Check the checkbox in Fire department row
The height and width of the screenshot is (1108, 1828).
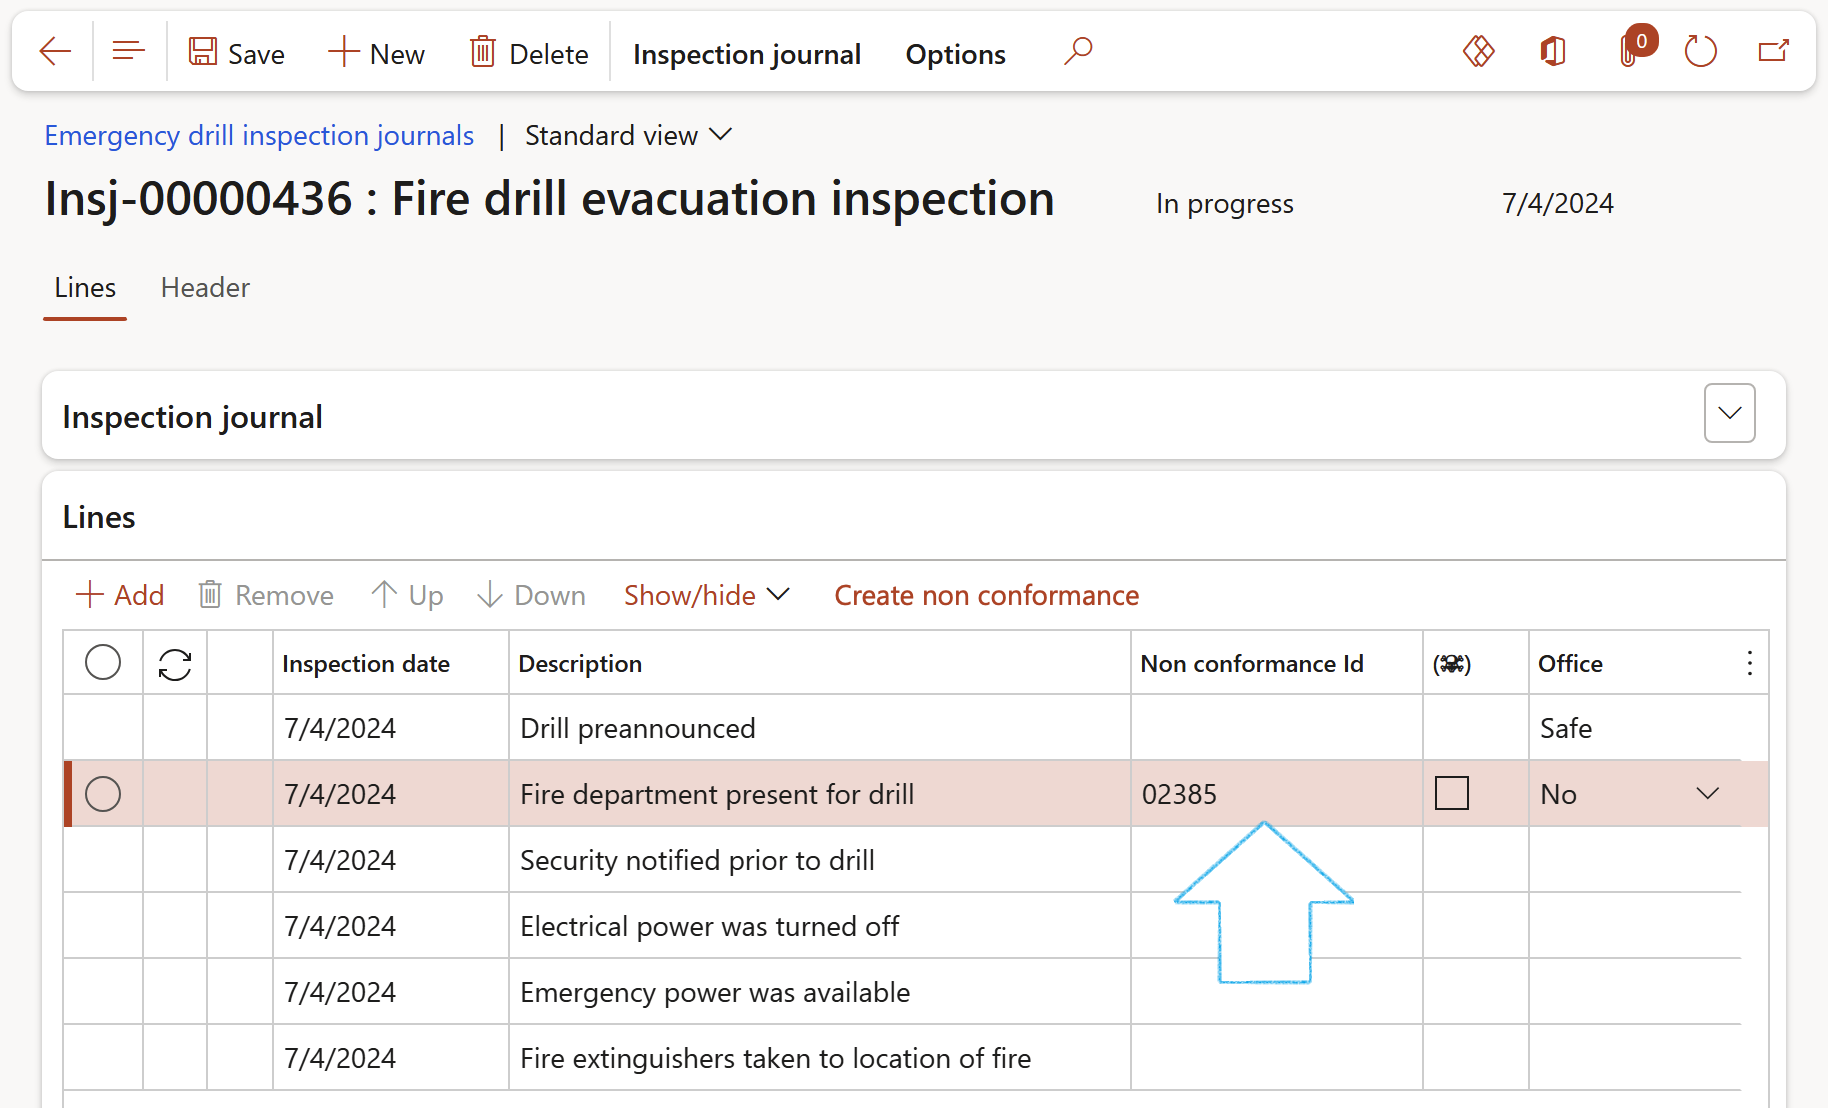(1451, 794)
